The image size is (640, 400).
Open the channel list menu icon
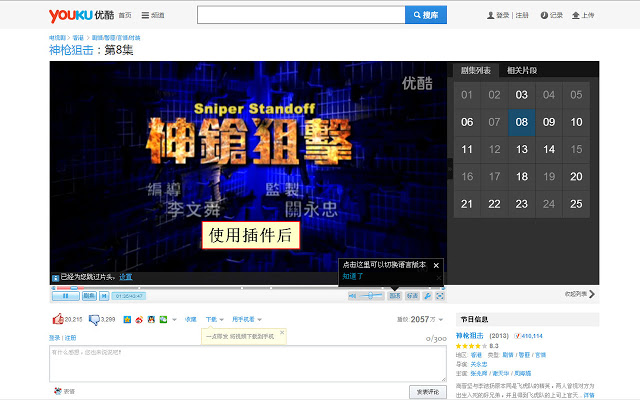145,15
